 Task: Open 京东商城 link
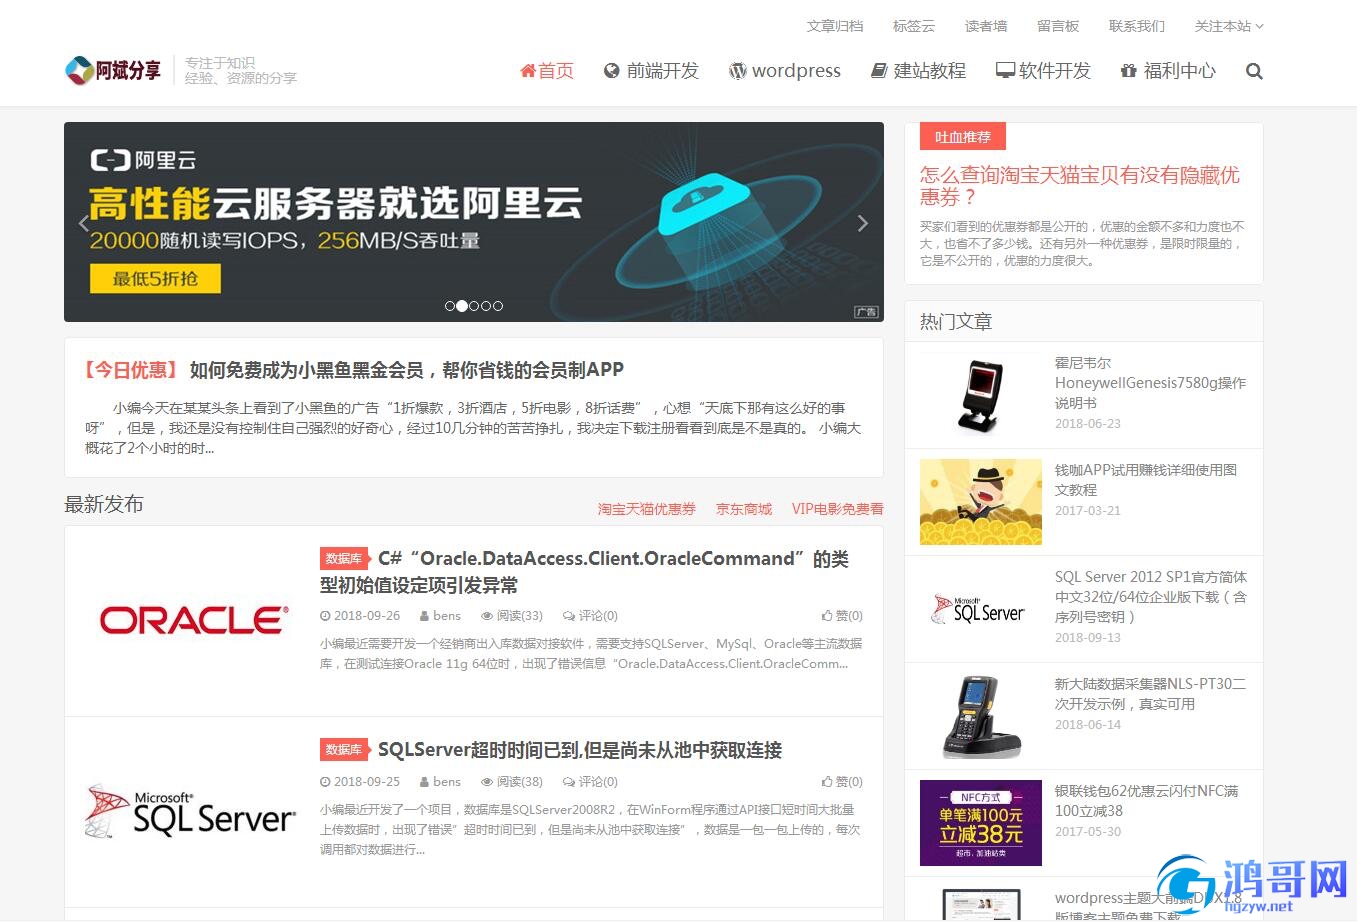[x=744, y=509]
